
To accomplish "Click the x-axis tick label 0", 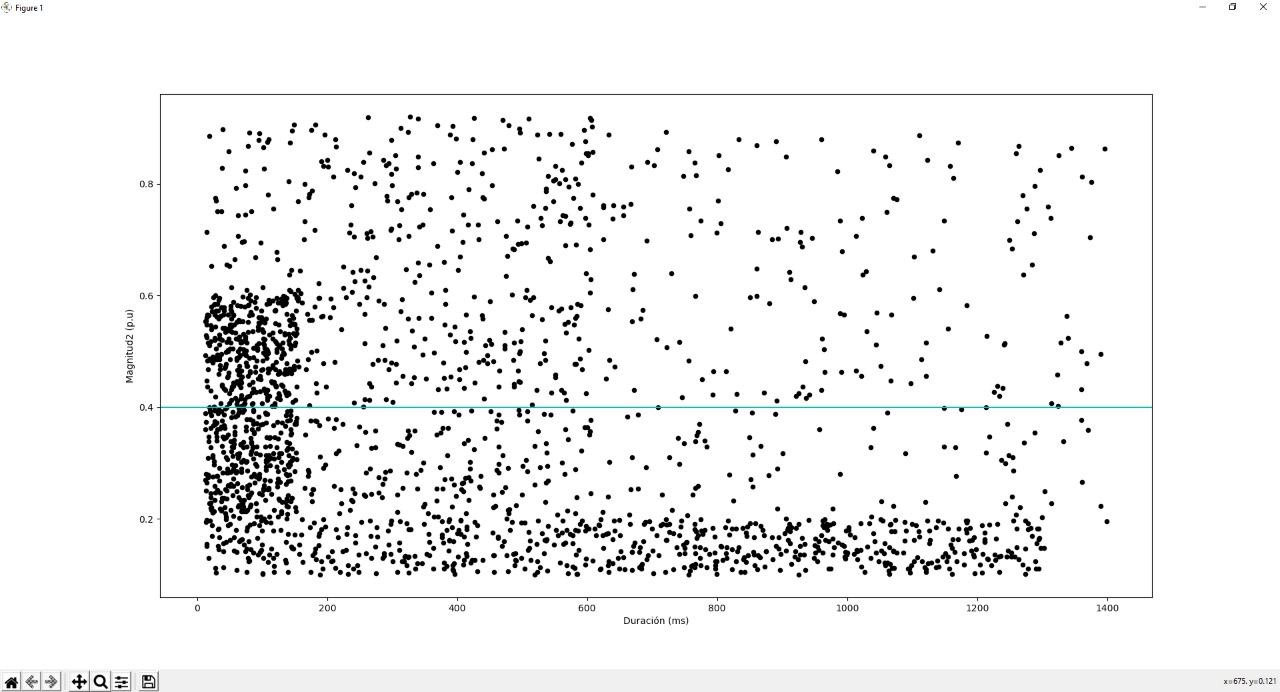I will click(x=197, y=607).
